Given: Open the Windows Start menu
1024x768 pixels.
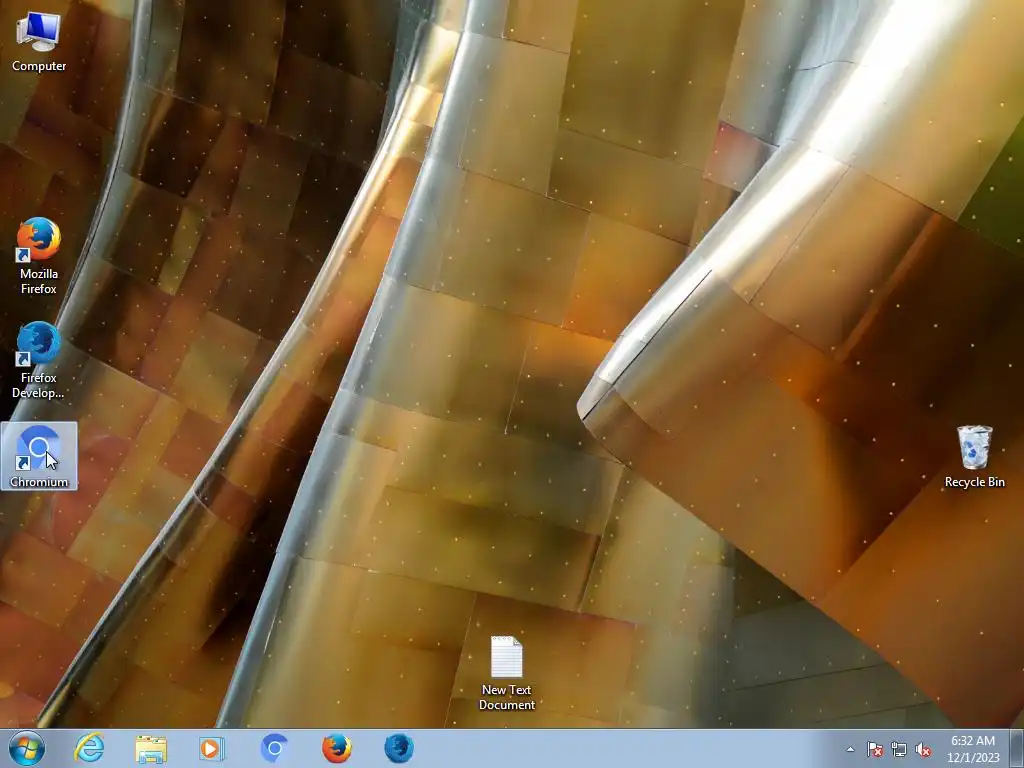Looking at the screenshot, I should [x=26, y=748].
